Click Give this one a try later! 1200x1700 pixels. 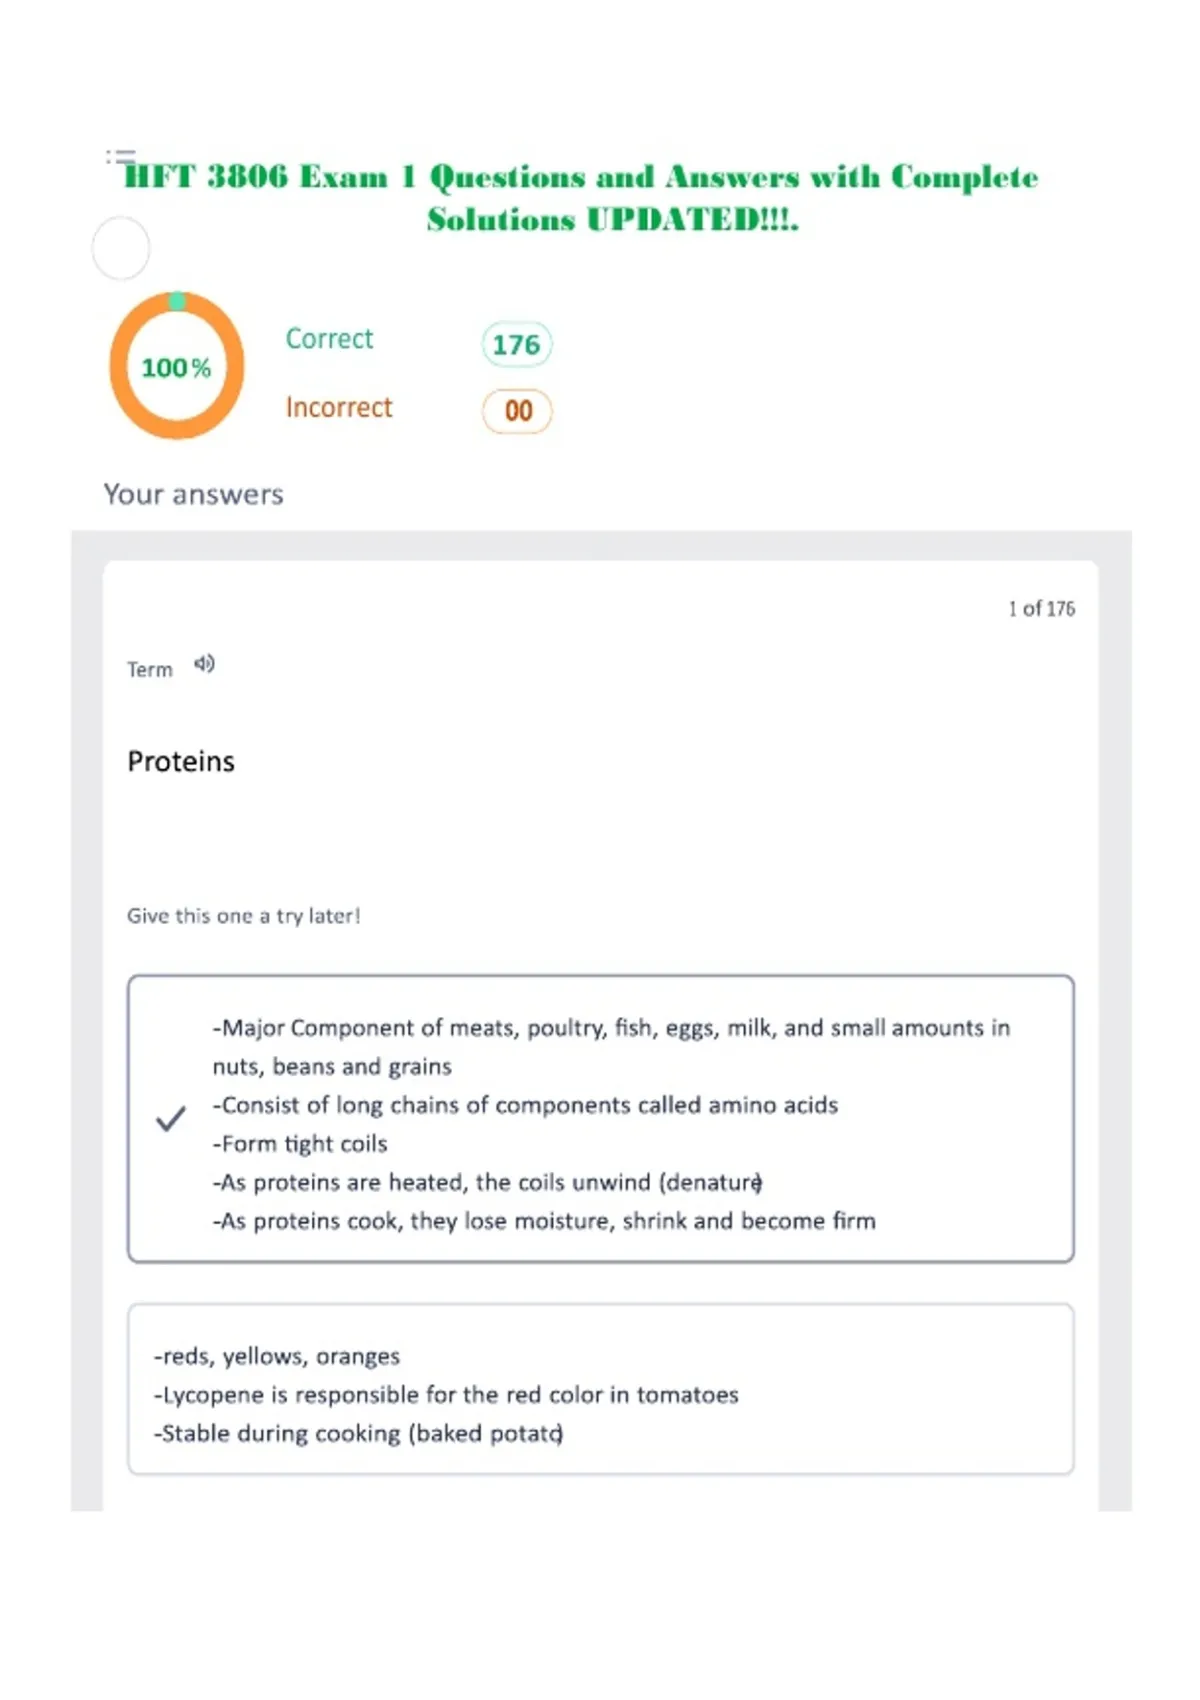[x=244, y=916]
